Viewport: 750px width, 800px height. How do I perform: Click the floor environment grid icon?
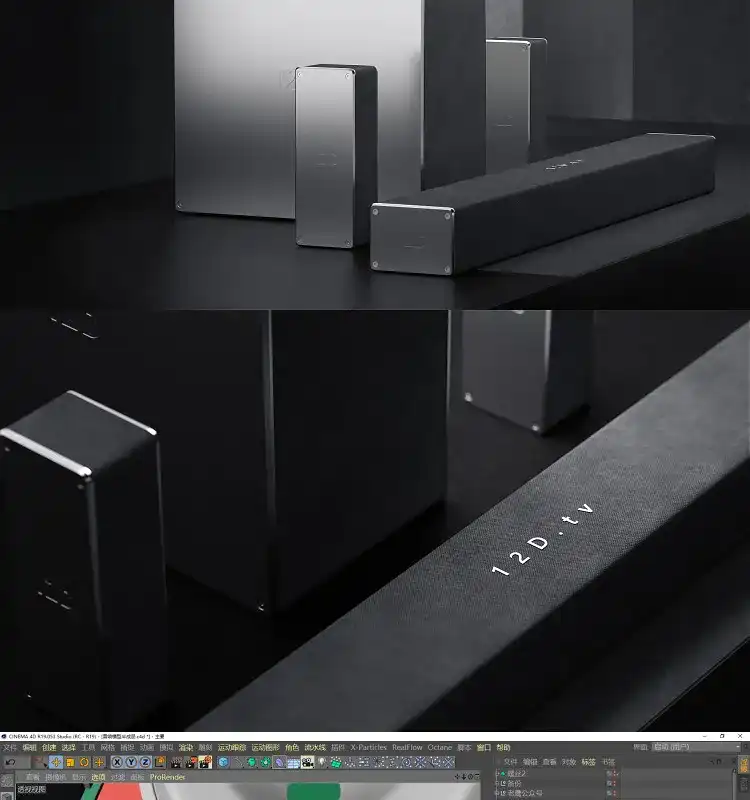(x=293, y=762)
